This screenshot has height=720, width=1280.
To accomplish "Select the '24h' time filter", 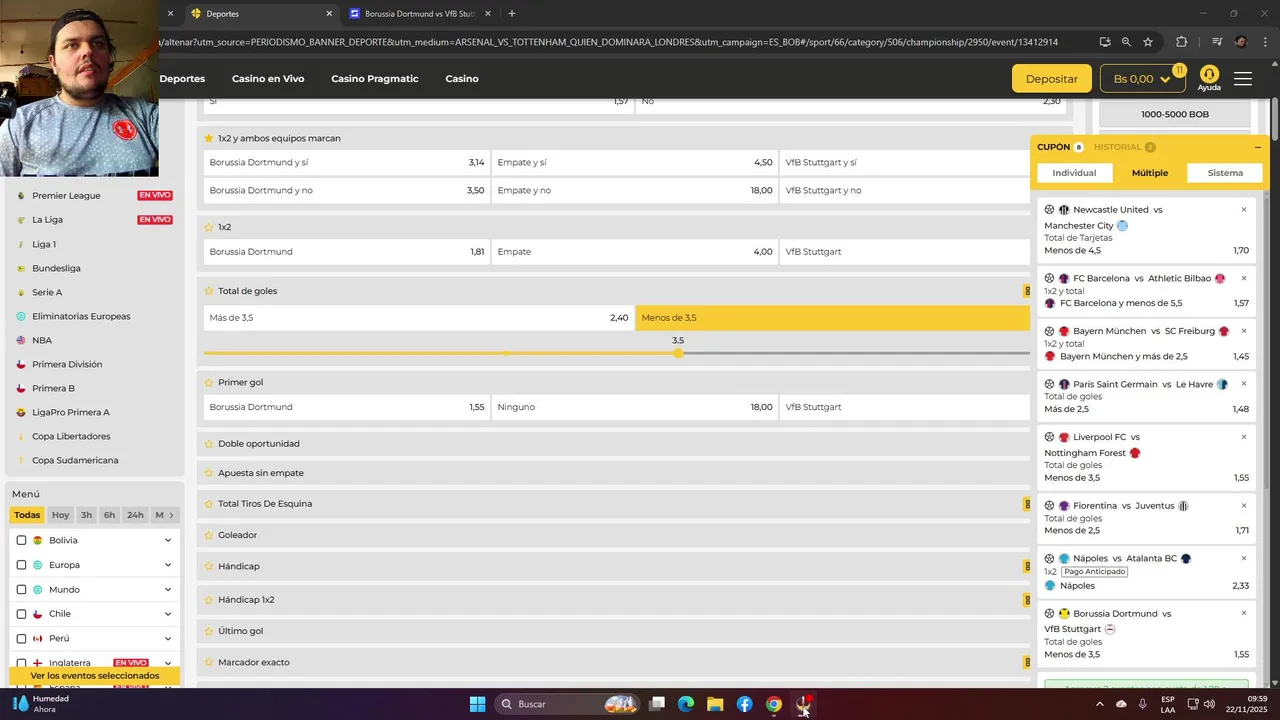I will pyautogui.click(x=135, y=515).
